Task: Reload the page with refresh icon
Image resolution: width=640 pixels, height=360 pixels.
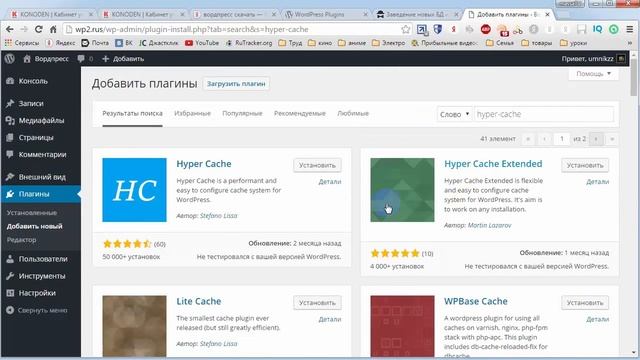Action: click(x=38, y=29)
